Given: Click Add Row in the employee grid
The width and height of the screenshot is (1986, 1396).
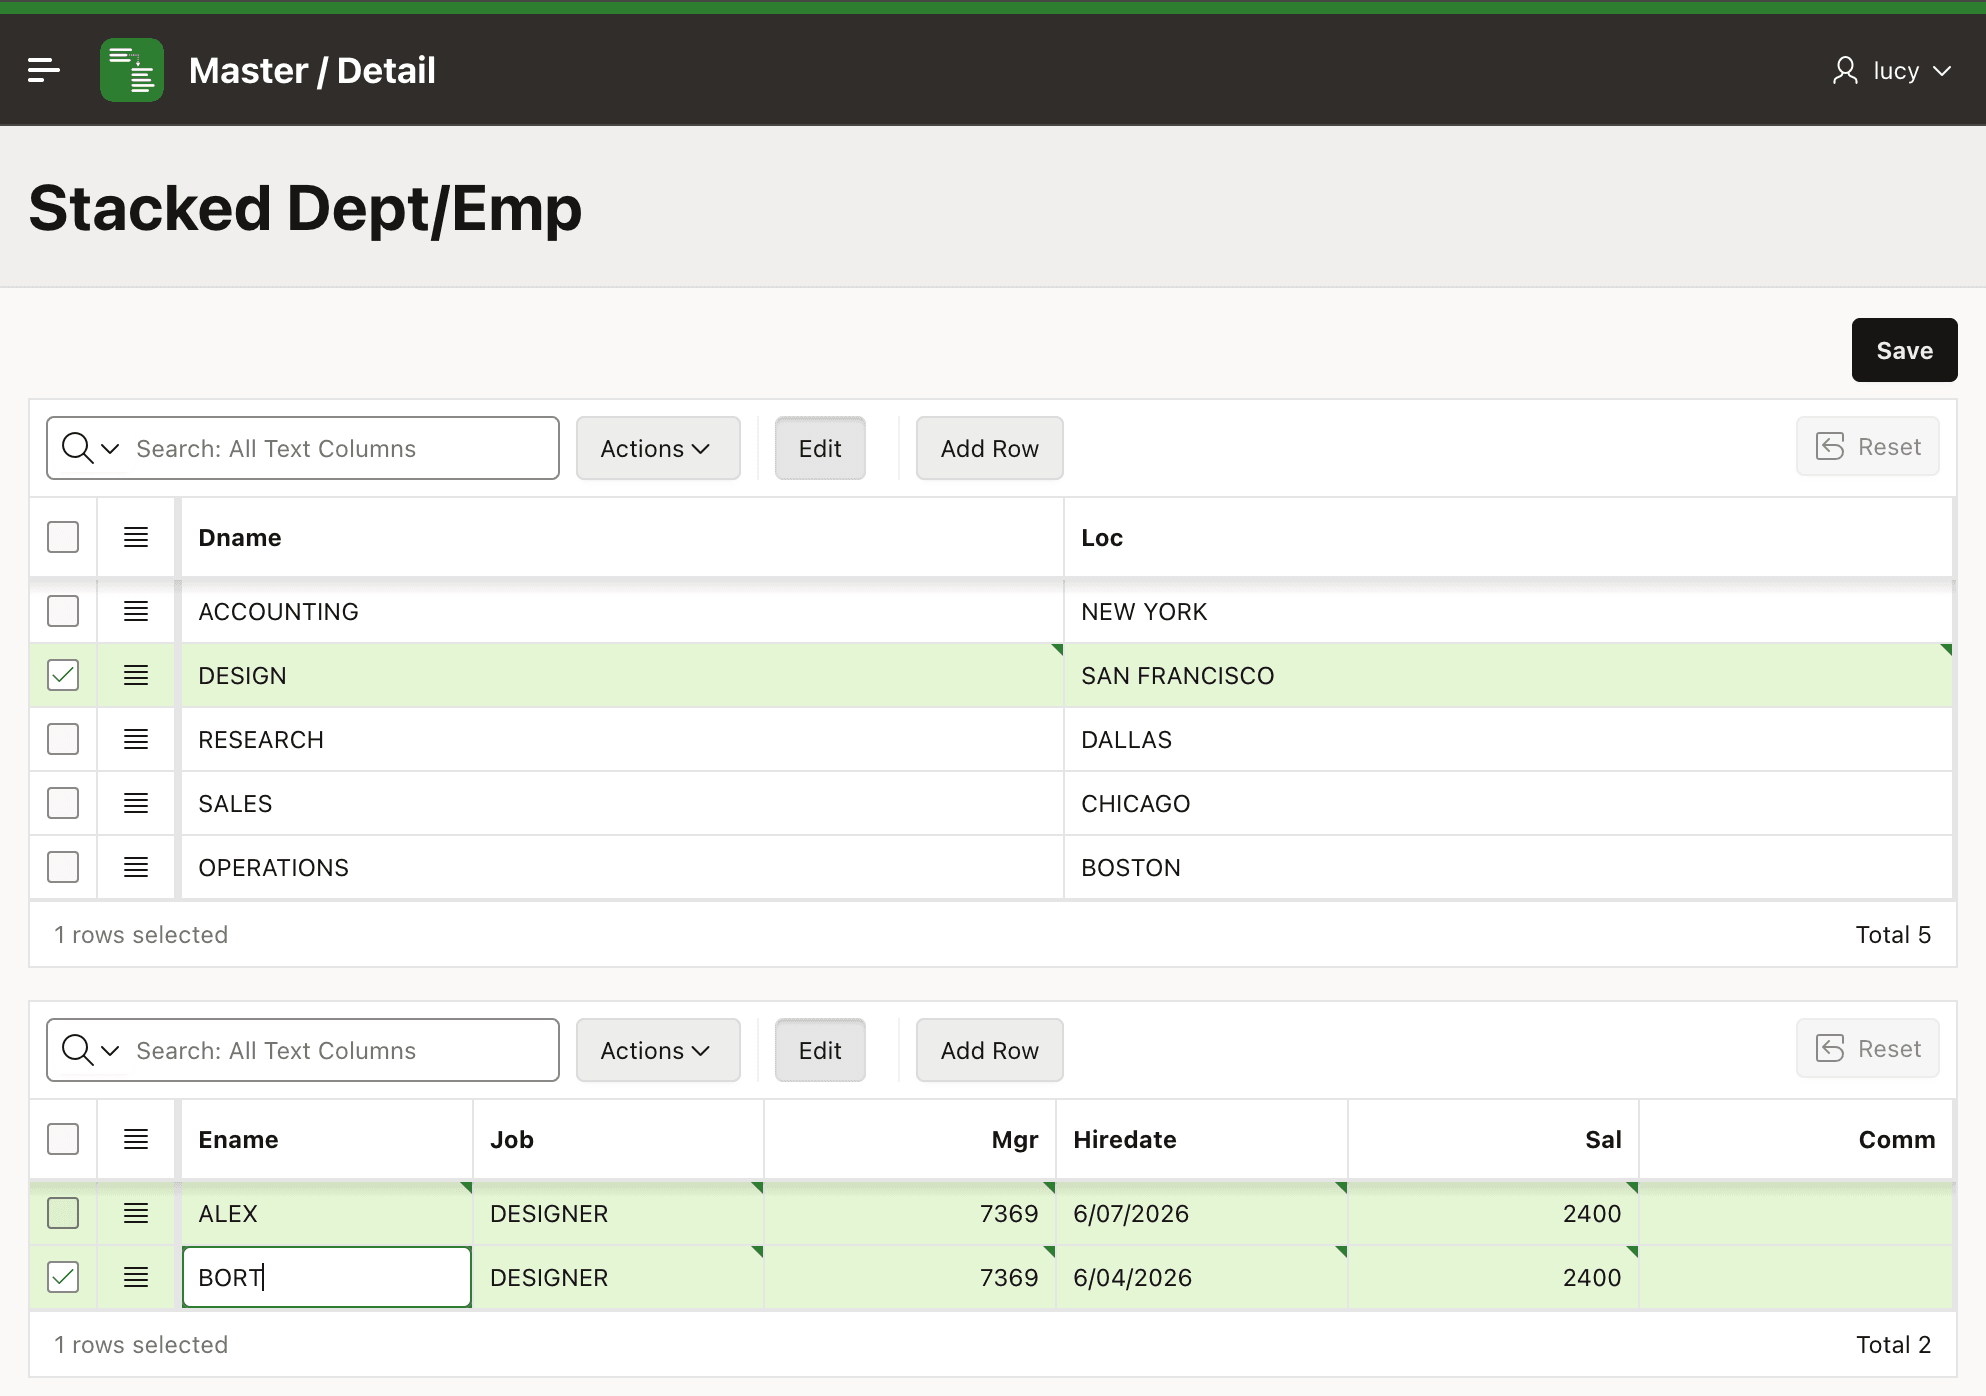Looking at the screenshot, I should (989, 1050).
